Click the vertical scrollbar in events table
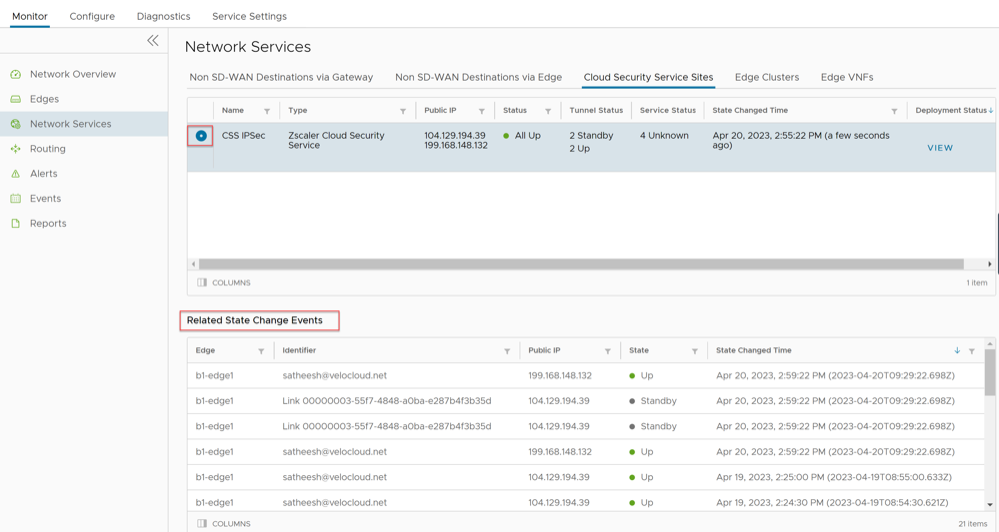 (x=990, y=373)
